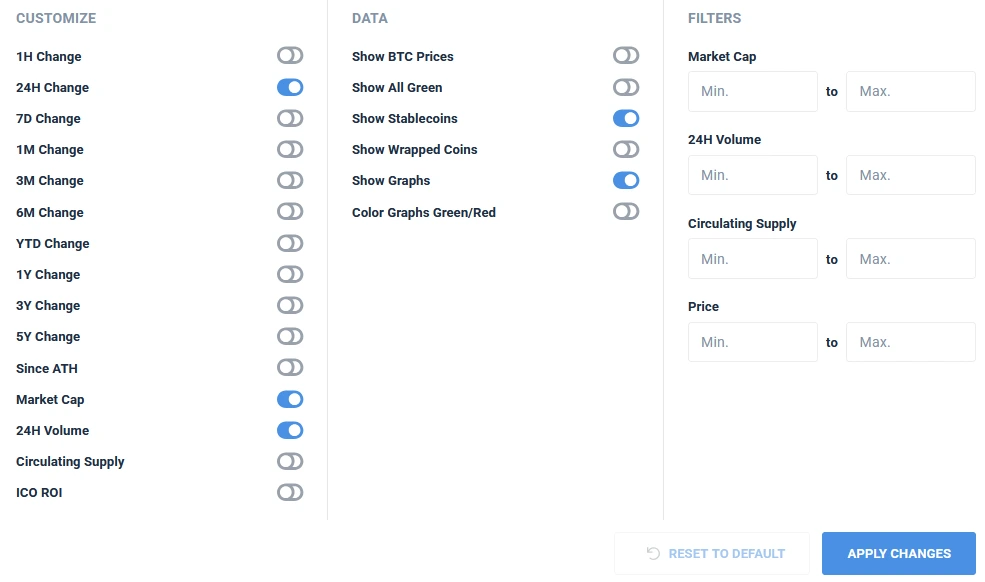Click the Apply Changes button
This screenshot has width=985, height=582.
point(898,553)
